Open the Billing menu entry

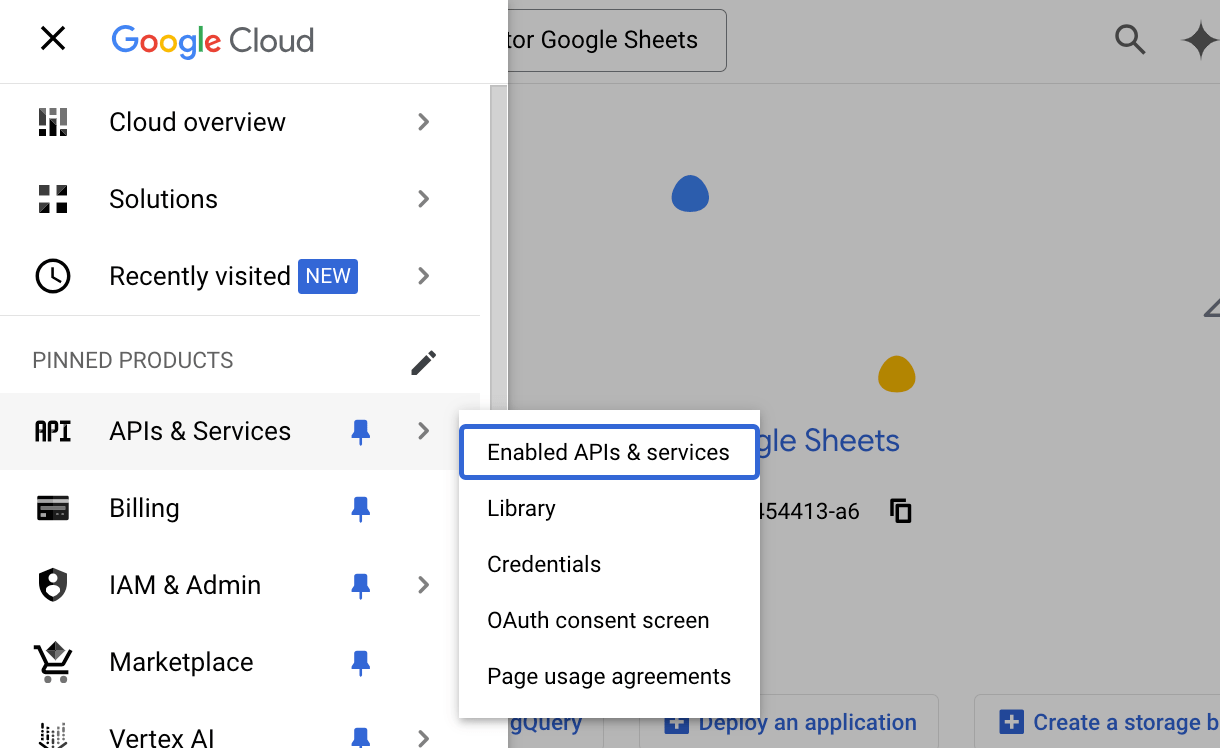240,508
